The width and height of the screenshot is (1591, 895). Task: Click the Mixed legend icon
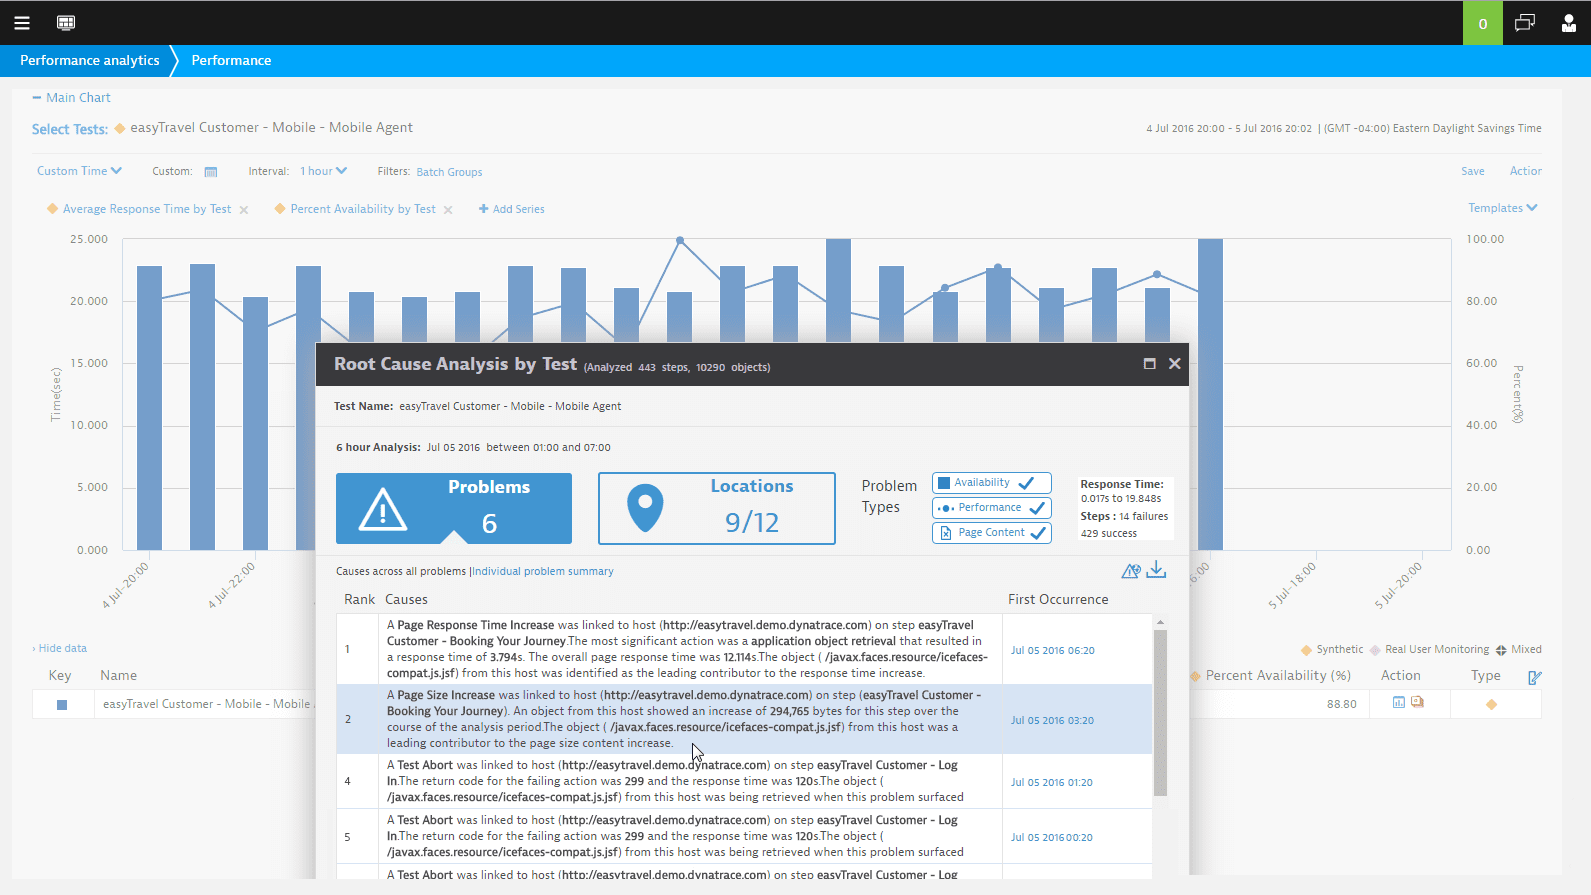[1501, 650]
